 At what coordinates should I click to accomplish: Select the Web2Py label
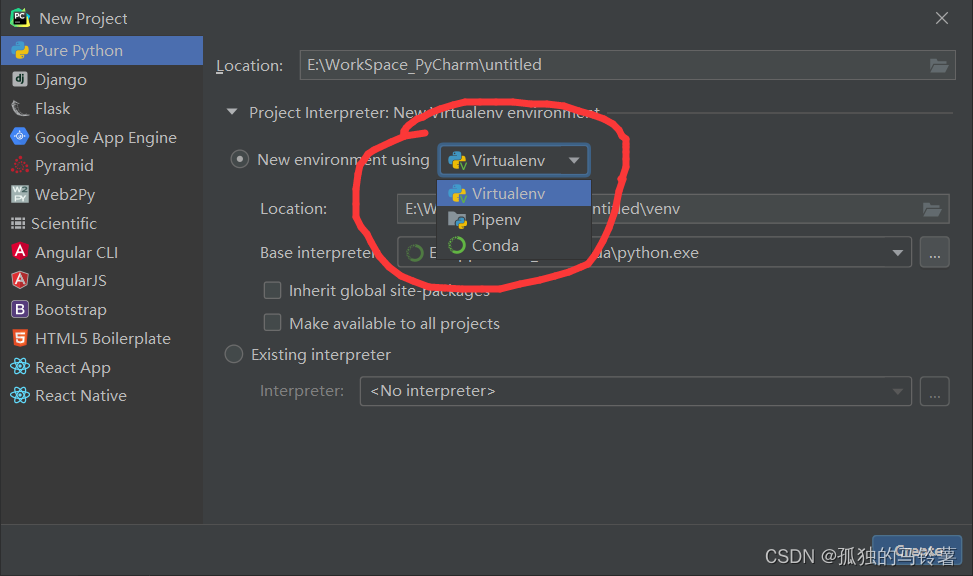pyautogui.click(x=65, y=195)
